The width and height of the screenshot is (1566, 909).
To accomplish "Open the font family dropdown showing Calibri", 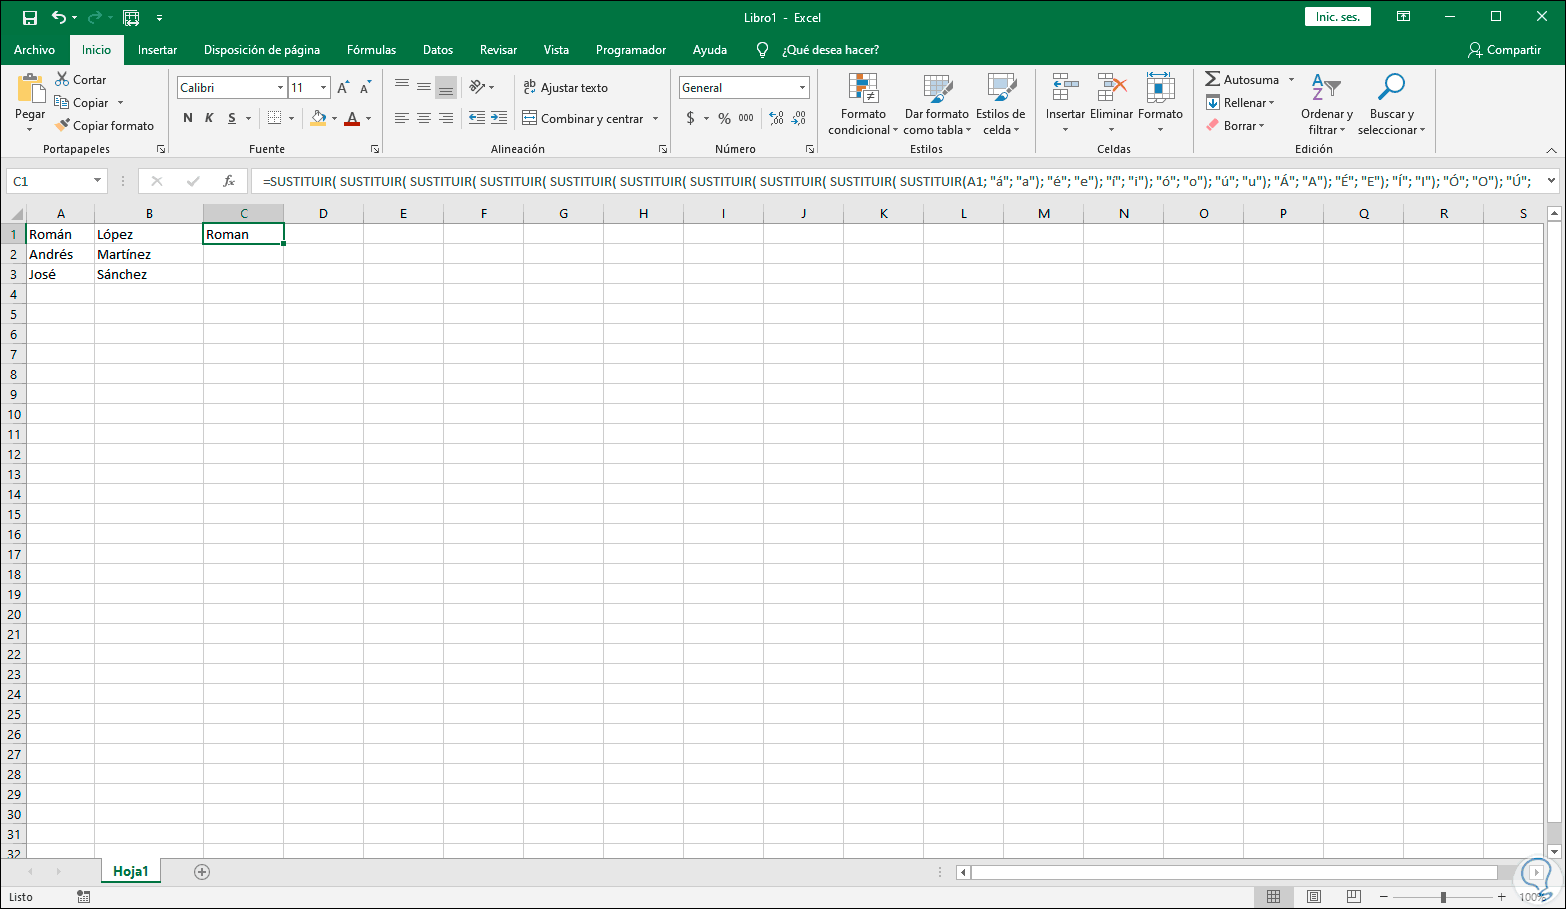I will [280, 87].
